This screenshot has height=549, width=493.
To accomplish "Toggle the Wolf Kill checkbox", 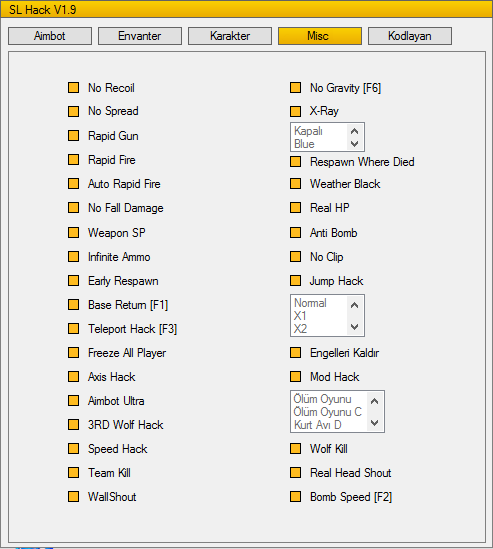I will point(295,449).
